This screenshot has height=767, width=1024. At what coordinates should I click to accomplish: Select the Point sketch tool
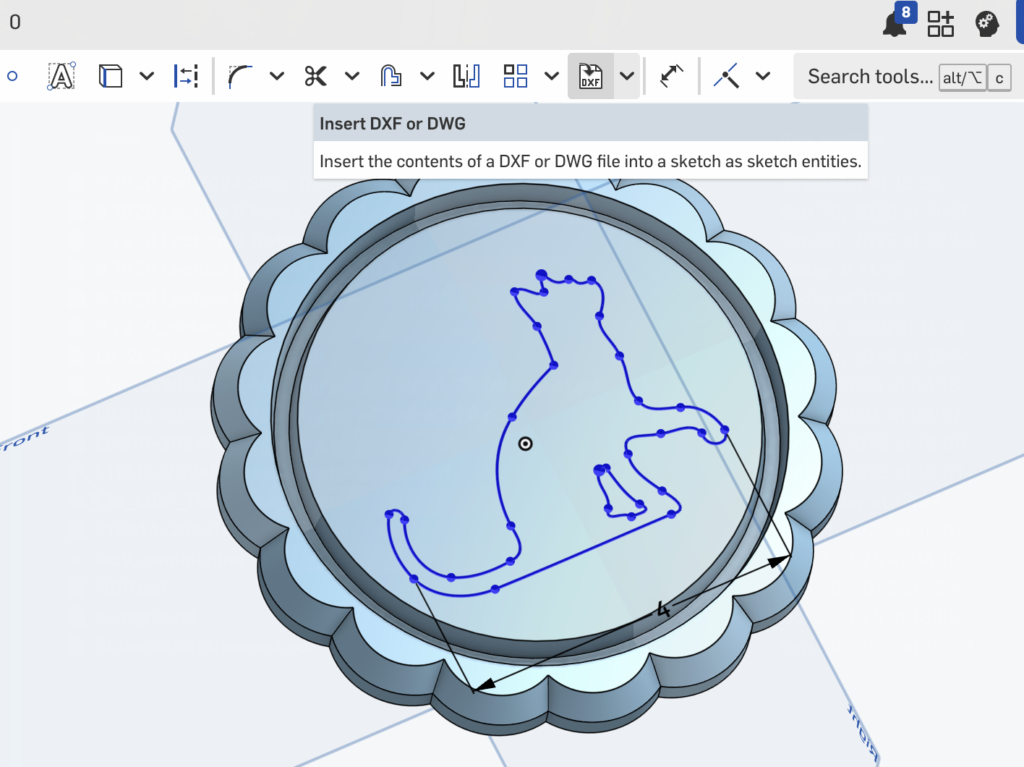(12, 76)
